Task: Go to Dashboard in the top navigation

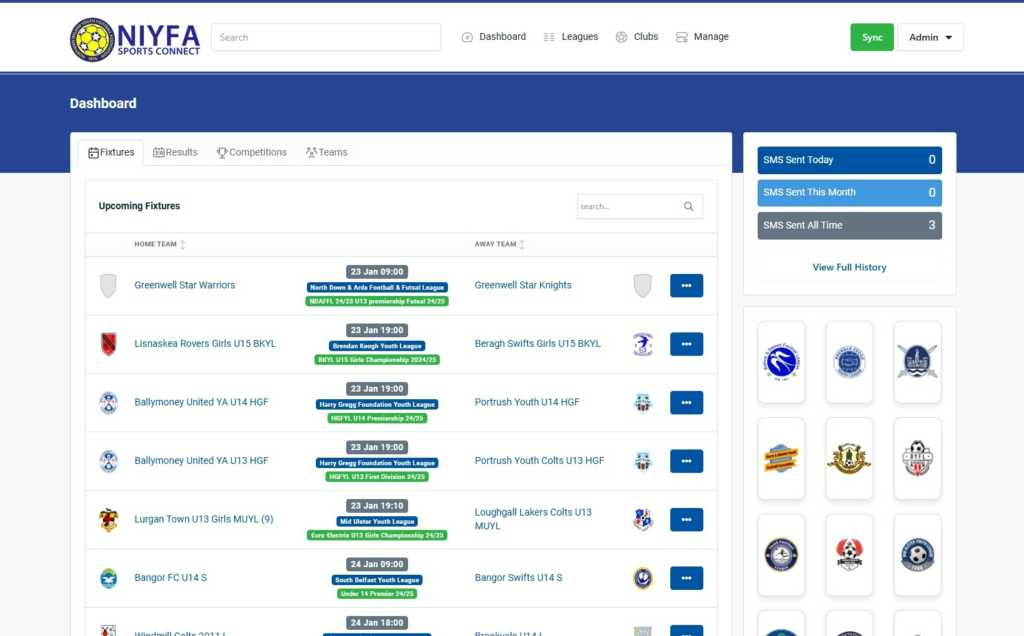Action: [x=494, y=37]
